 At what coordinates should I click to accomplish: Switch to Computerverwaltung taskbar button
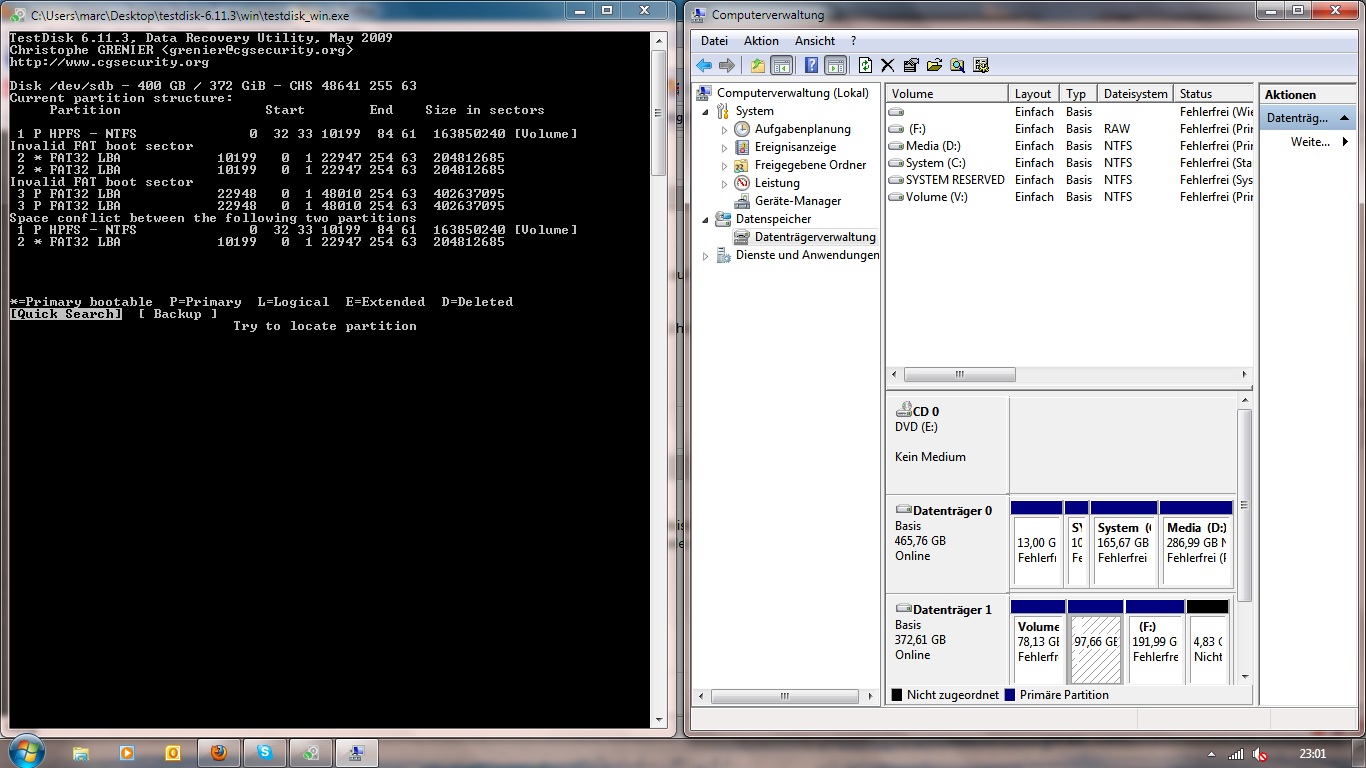357,753
